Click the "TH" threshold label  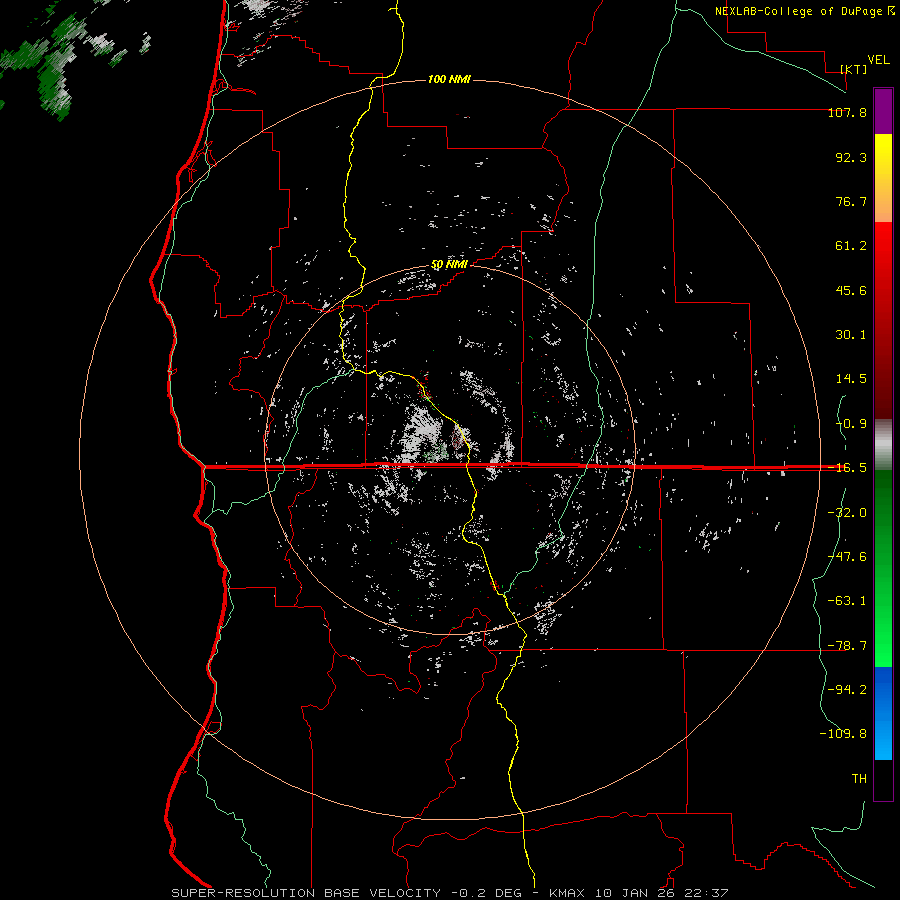click(x=859, y=779)
